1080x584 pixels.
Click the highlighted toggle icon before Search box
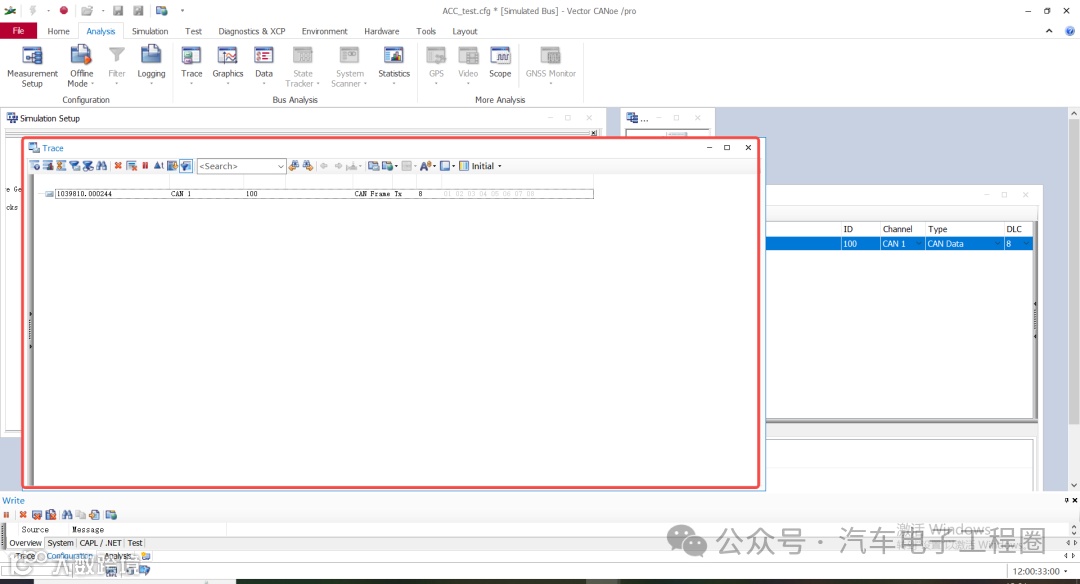coord(186,166)
